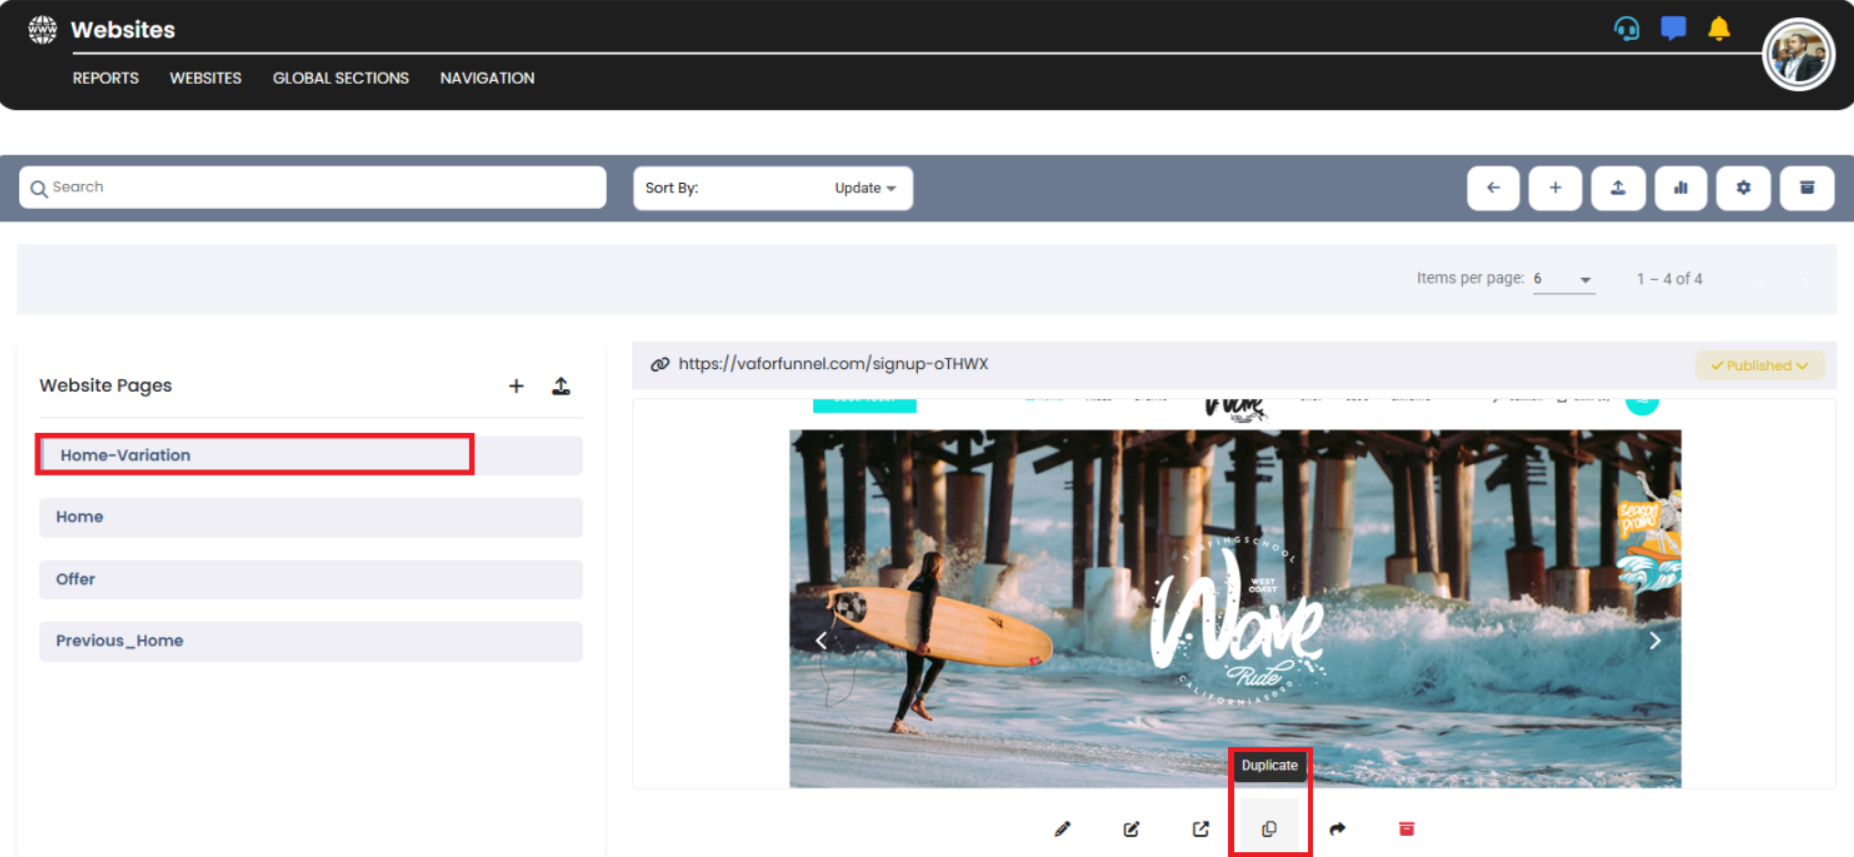Click the statistics bar chart button

1680,188
